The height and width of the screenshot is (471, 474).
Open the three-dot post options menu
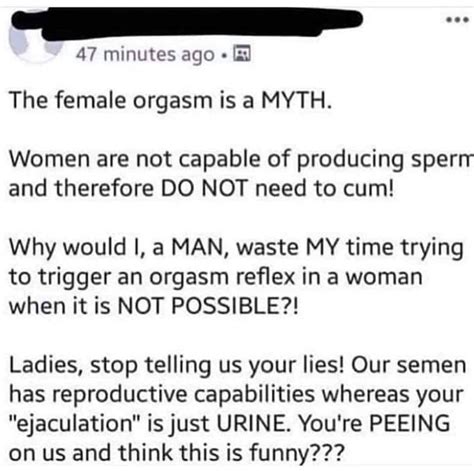(457, 20)
